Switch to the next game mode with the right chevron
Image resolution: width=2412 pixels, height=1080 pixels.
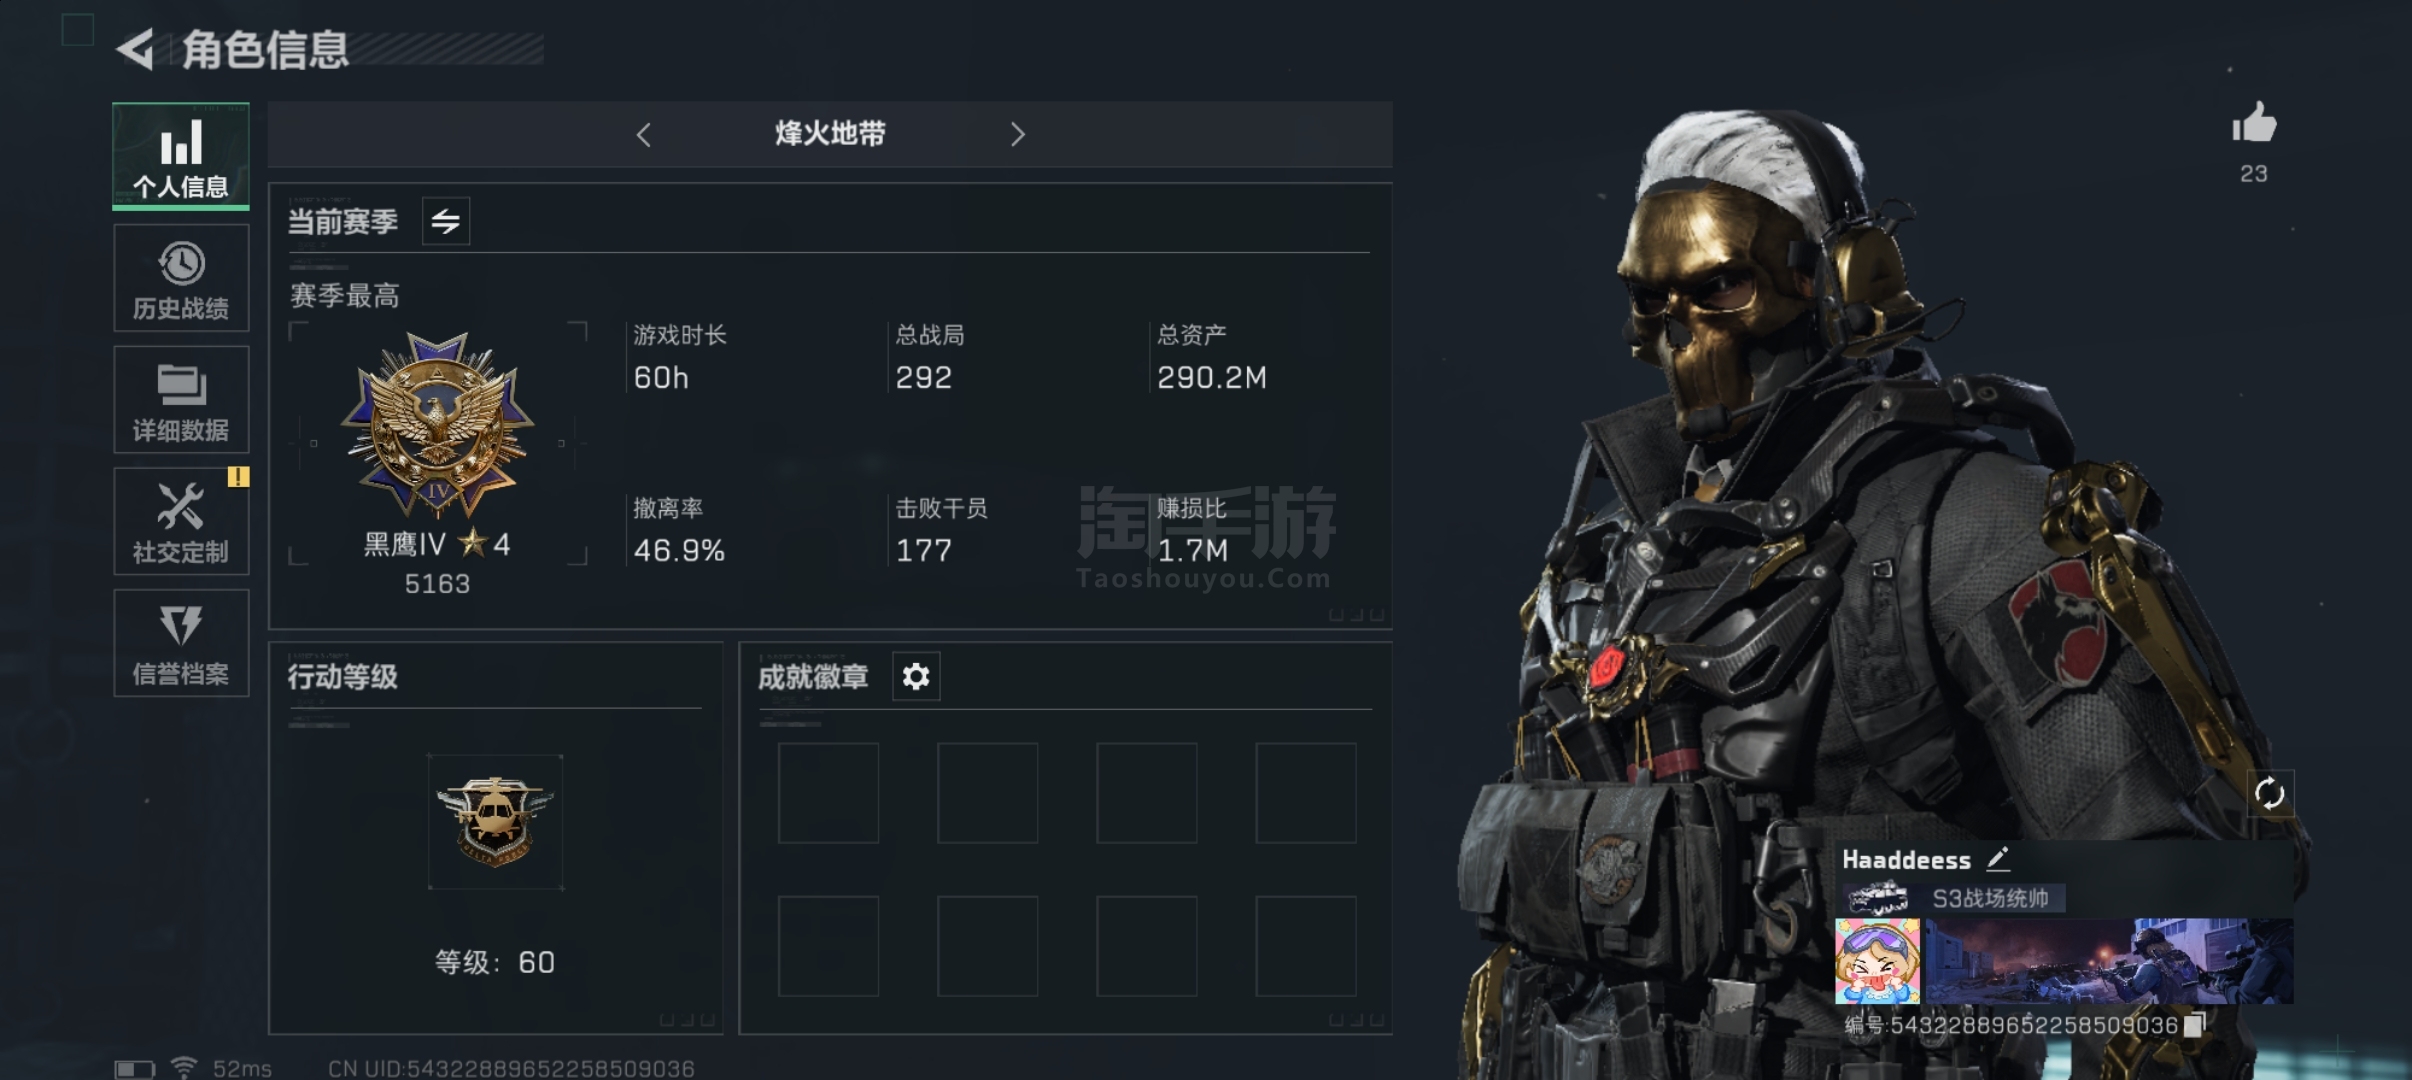click(x=1017, y=135)
